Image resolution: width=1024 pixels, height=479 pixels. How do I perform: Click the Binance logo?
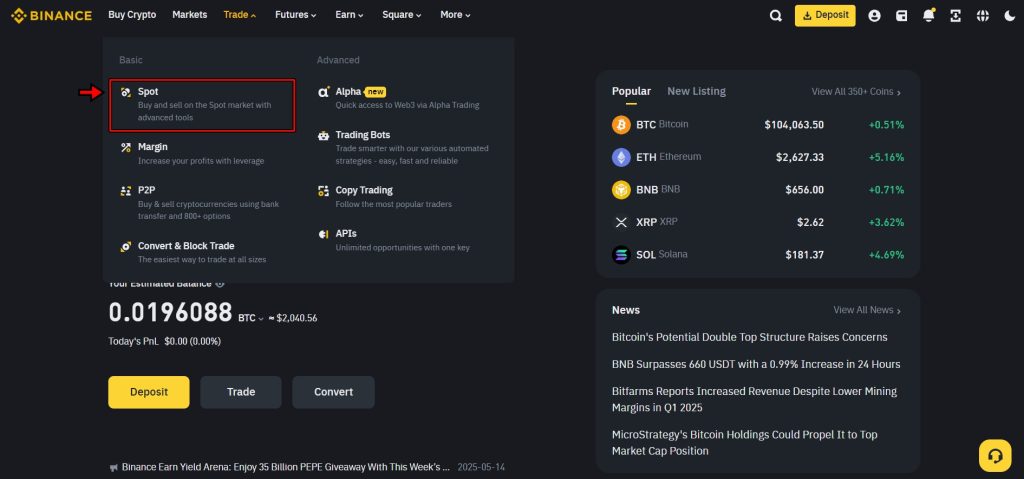coord(52,15)
